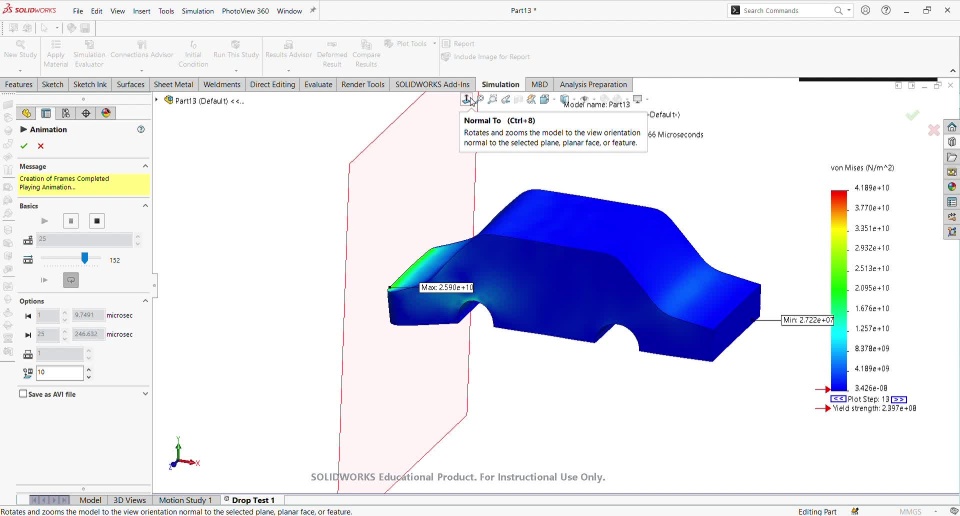
Task: Increase the value 10 with stepper up arrow
Action: click(x=89, y=369)
